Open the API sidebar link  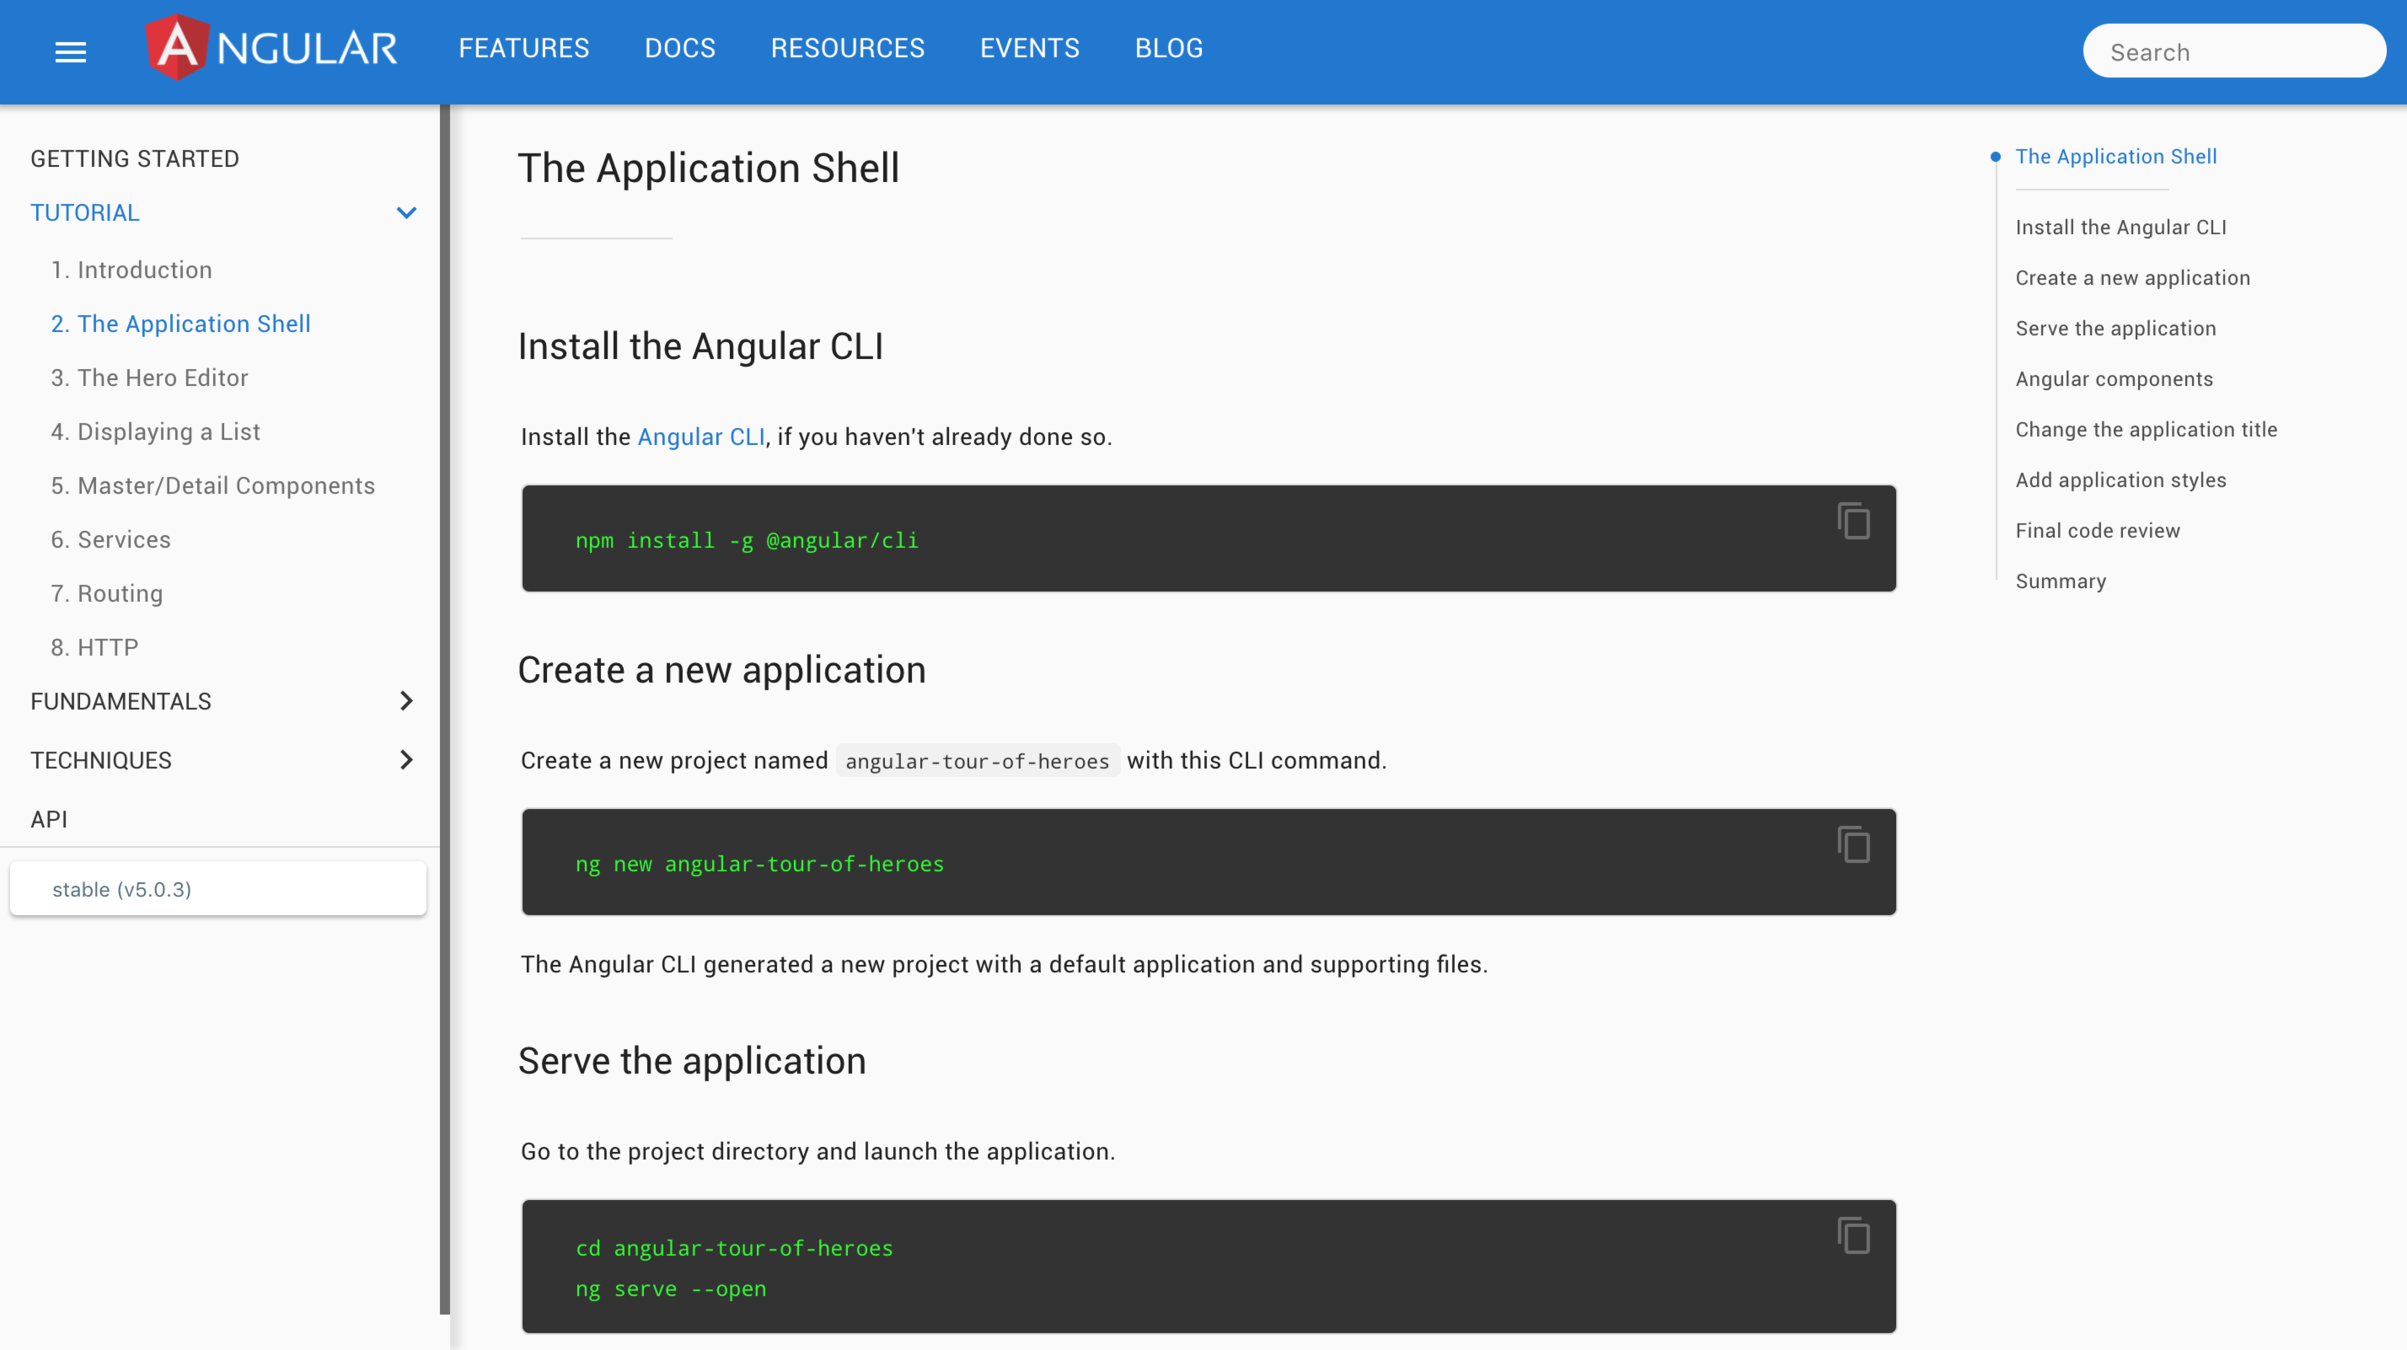click(x=49, y=819)
